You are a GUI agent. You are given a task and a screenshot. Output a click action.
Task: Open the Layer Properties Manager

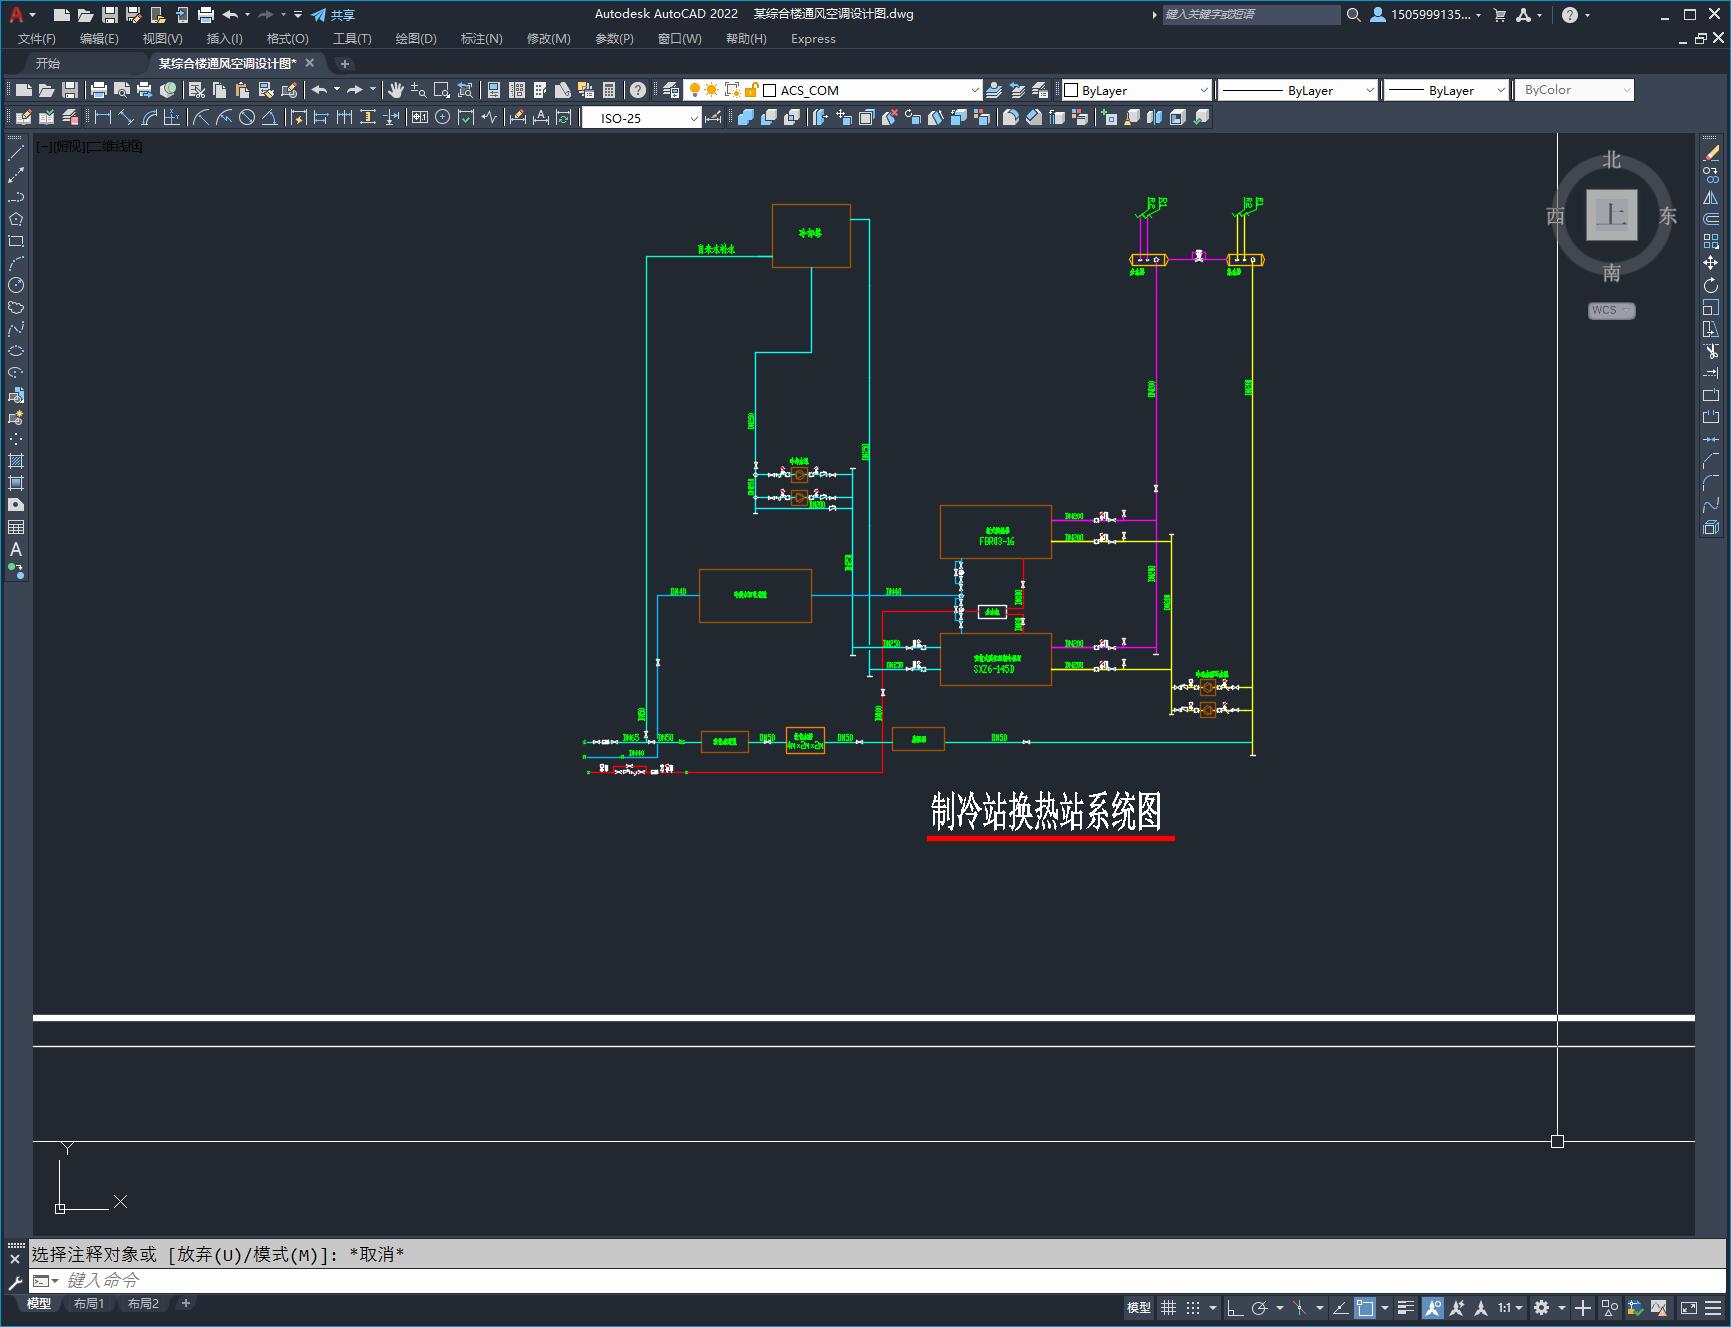pos(671,90)
